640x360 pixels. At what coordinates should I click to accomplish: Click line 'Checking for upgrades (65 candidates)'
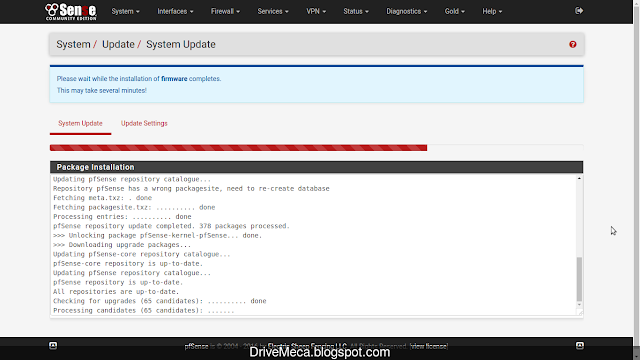click(160, 301)
